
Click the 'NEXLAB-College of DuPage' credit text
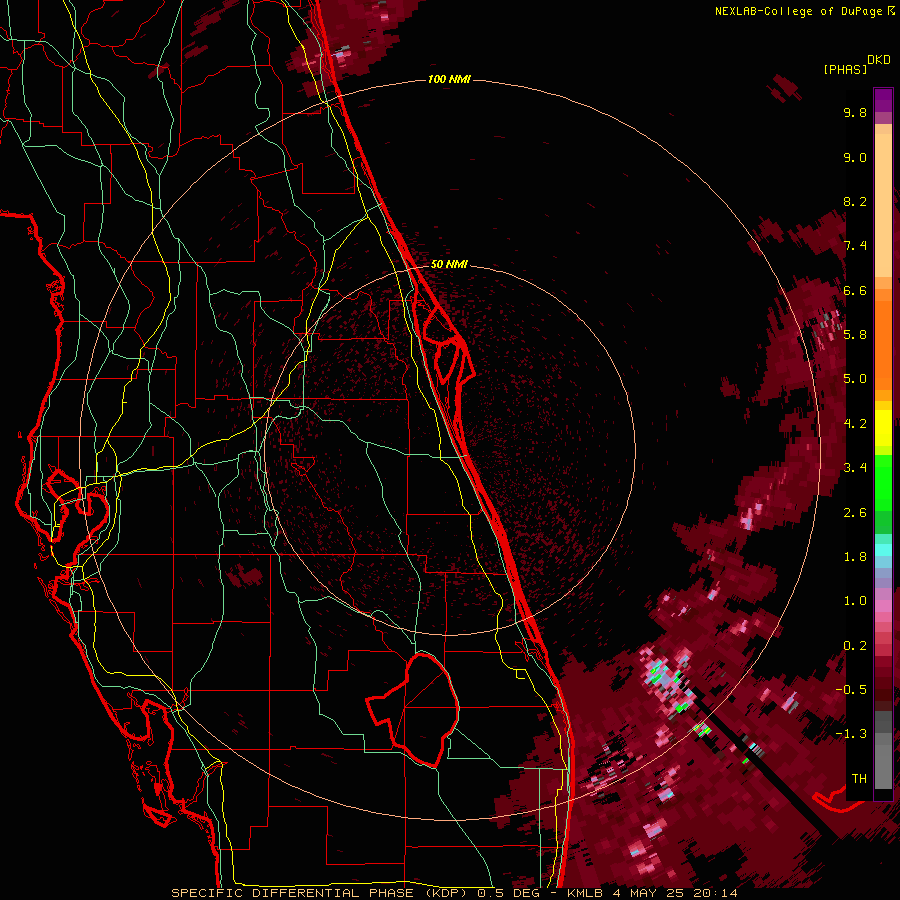(x=798, y=11)
